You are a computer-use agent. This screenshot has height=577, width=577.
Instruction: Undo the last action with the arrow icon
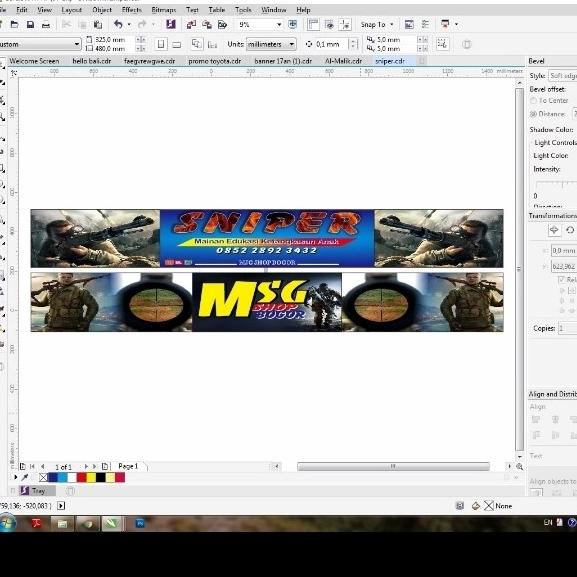(118, 24)
